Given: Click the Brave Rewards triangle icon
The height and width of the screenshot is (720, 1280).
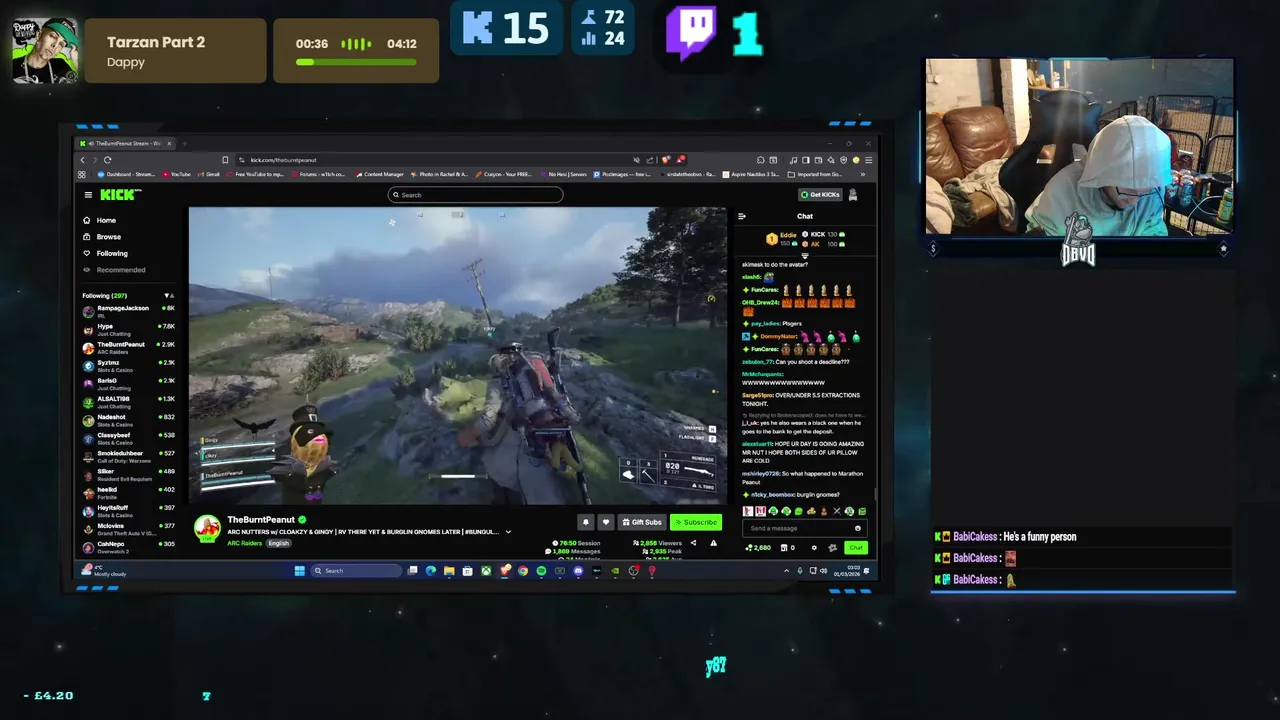Looking at the screenshot, I should tap(680, 160).
